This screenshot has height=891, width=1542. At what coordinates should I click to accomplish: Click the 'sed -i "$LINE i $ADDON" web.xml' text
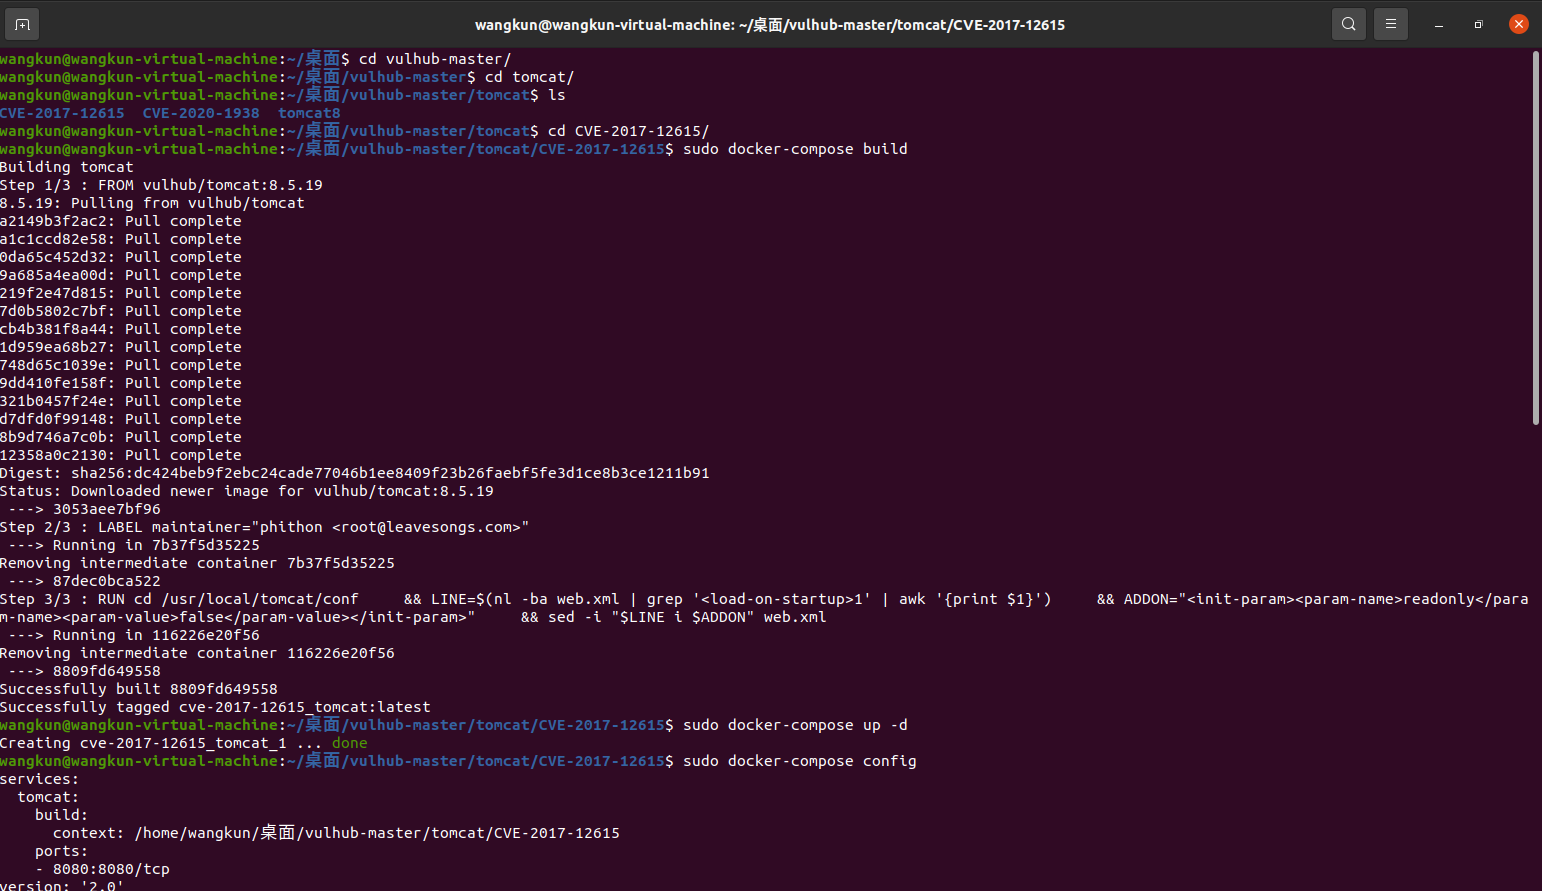pyautogui.click(x=687, y=617)
